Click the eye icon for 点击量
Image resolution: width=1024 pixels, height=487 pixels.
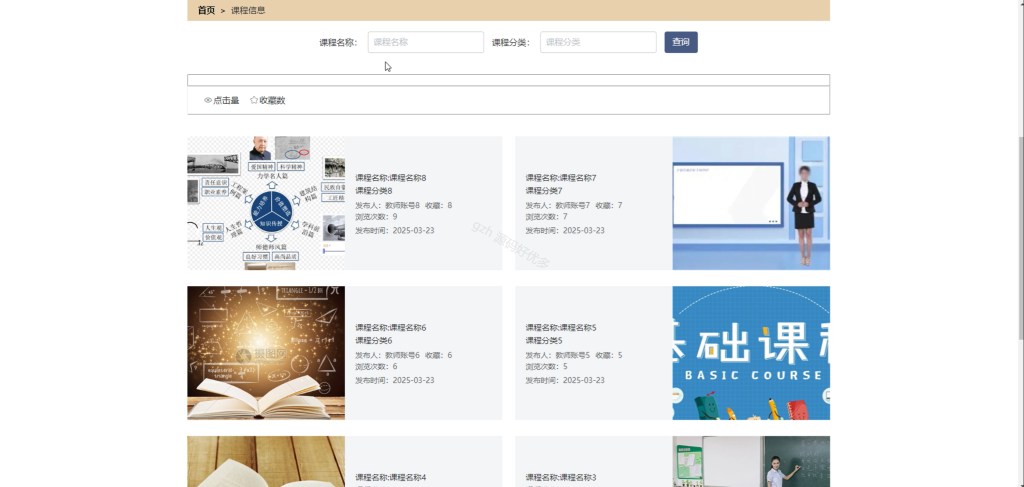pos(208,101)
